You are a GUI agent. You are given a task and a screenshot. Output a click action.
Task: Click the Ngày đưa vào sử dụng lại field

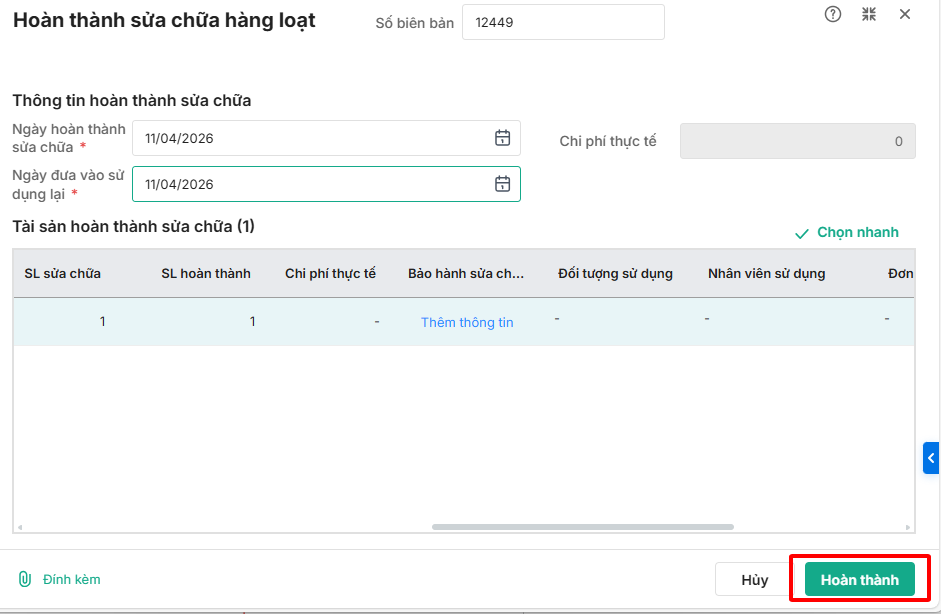point(310,184)
